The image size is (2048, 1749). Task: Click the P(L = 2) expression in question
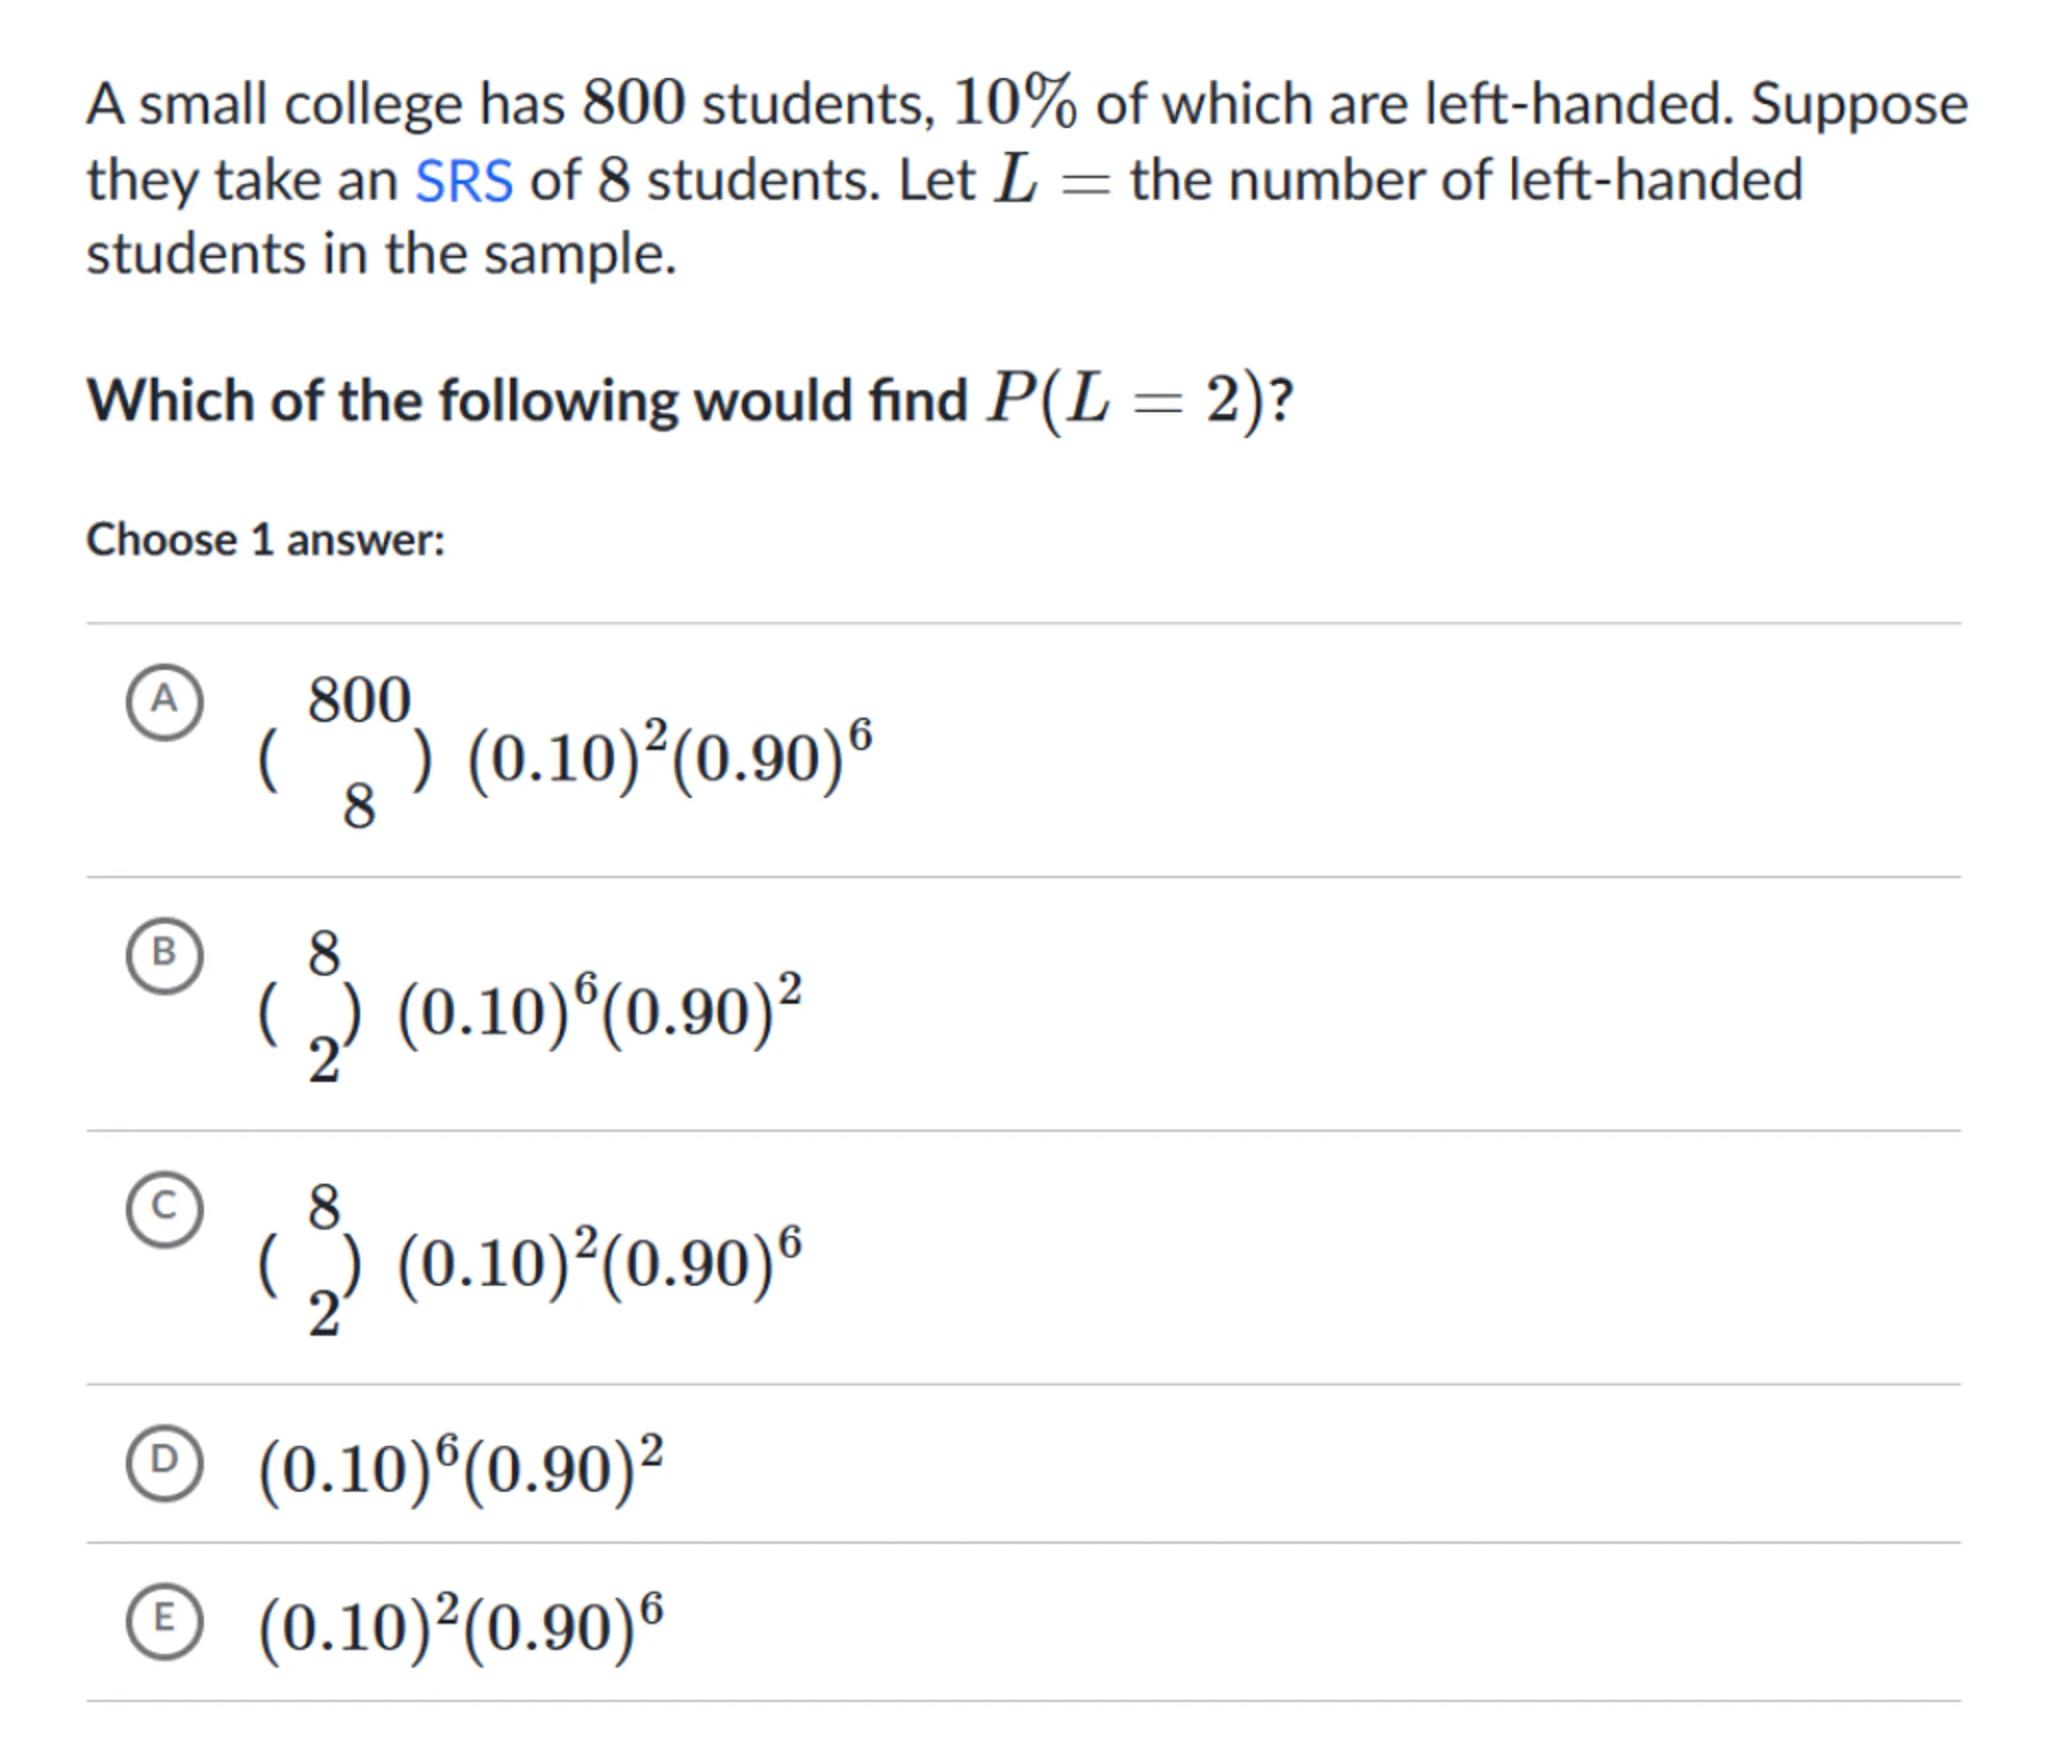click(1126, 401)
